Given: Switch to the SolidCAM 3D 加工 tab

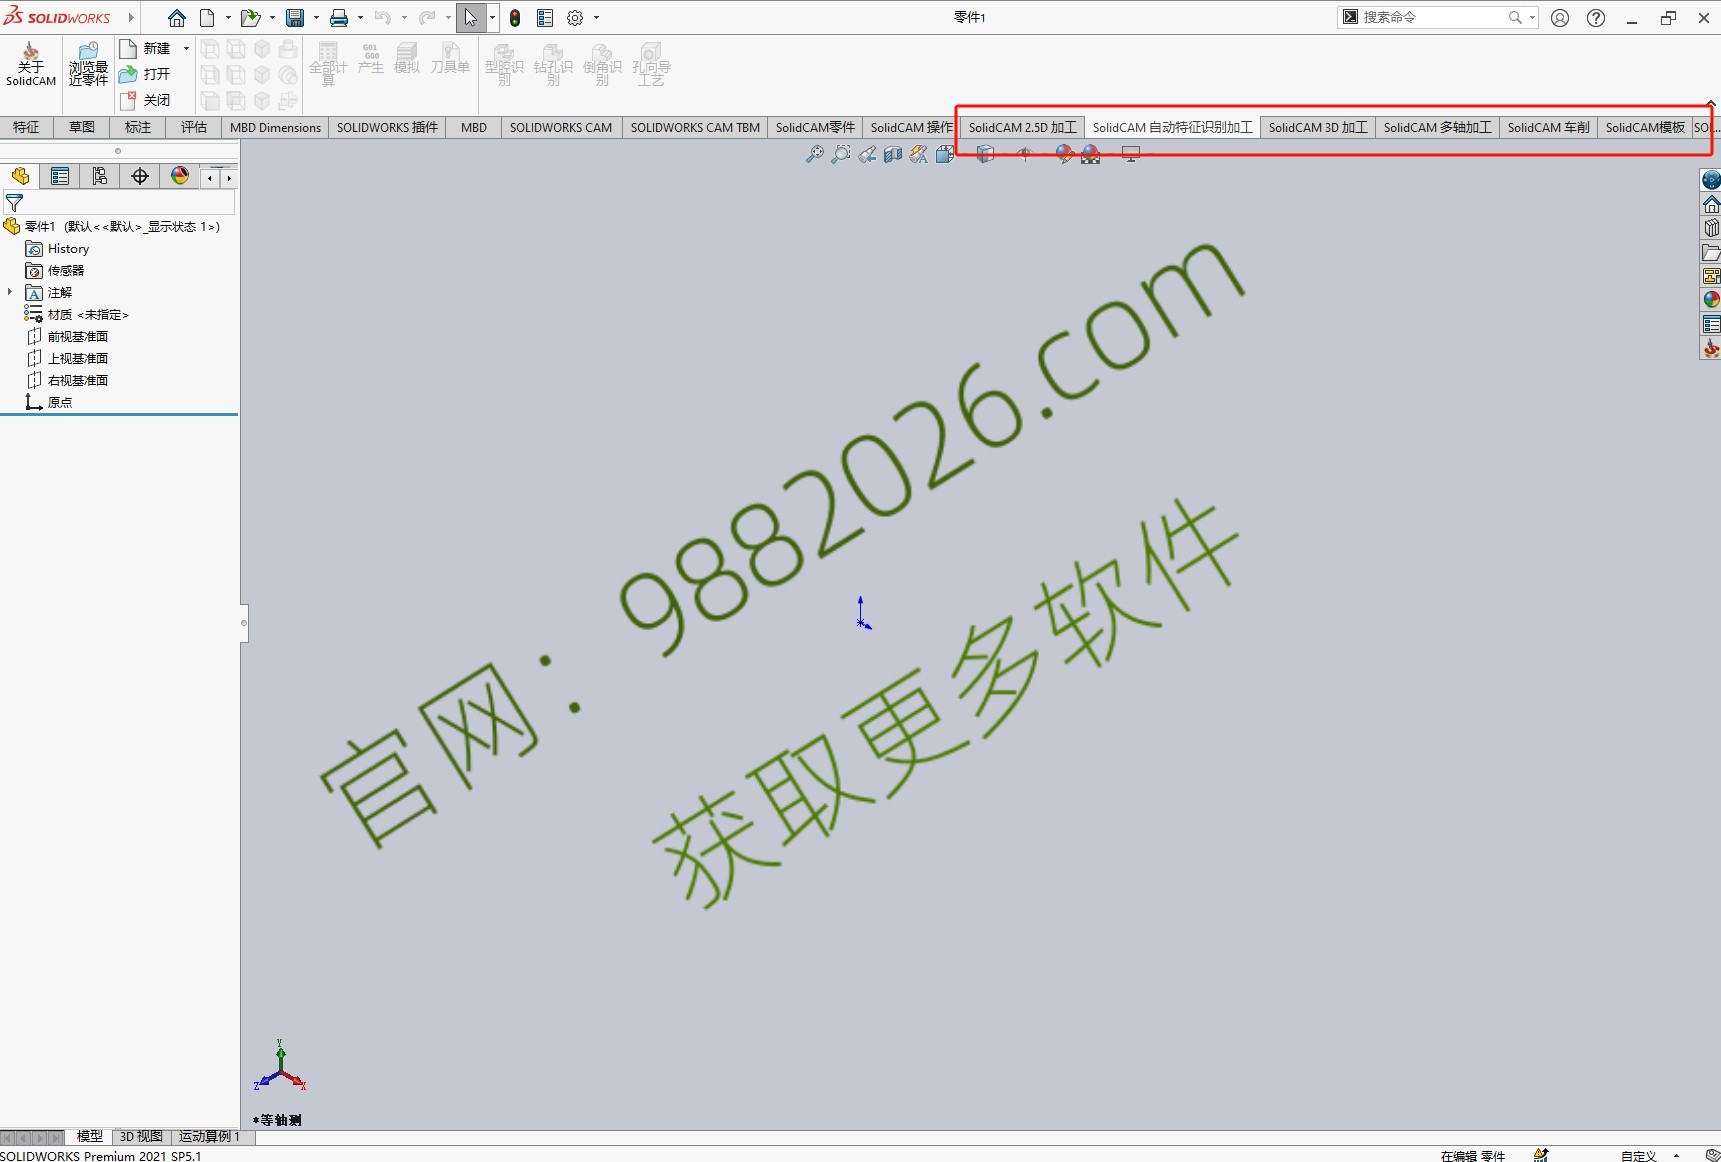Looking at the screenshot, I should tap(1318, 127).
